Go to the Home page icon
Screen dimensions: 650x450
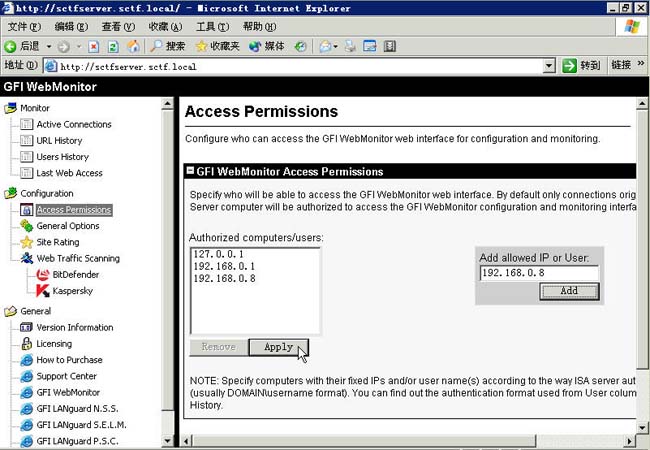(x=133, y=46)
